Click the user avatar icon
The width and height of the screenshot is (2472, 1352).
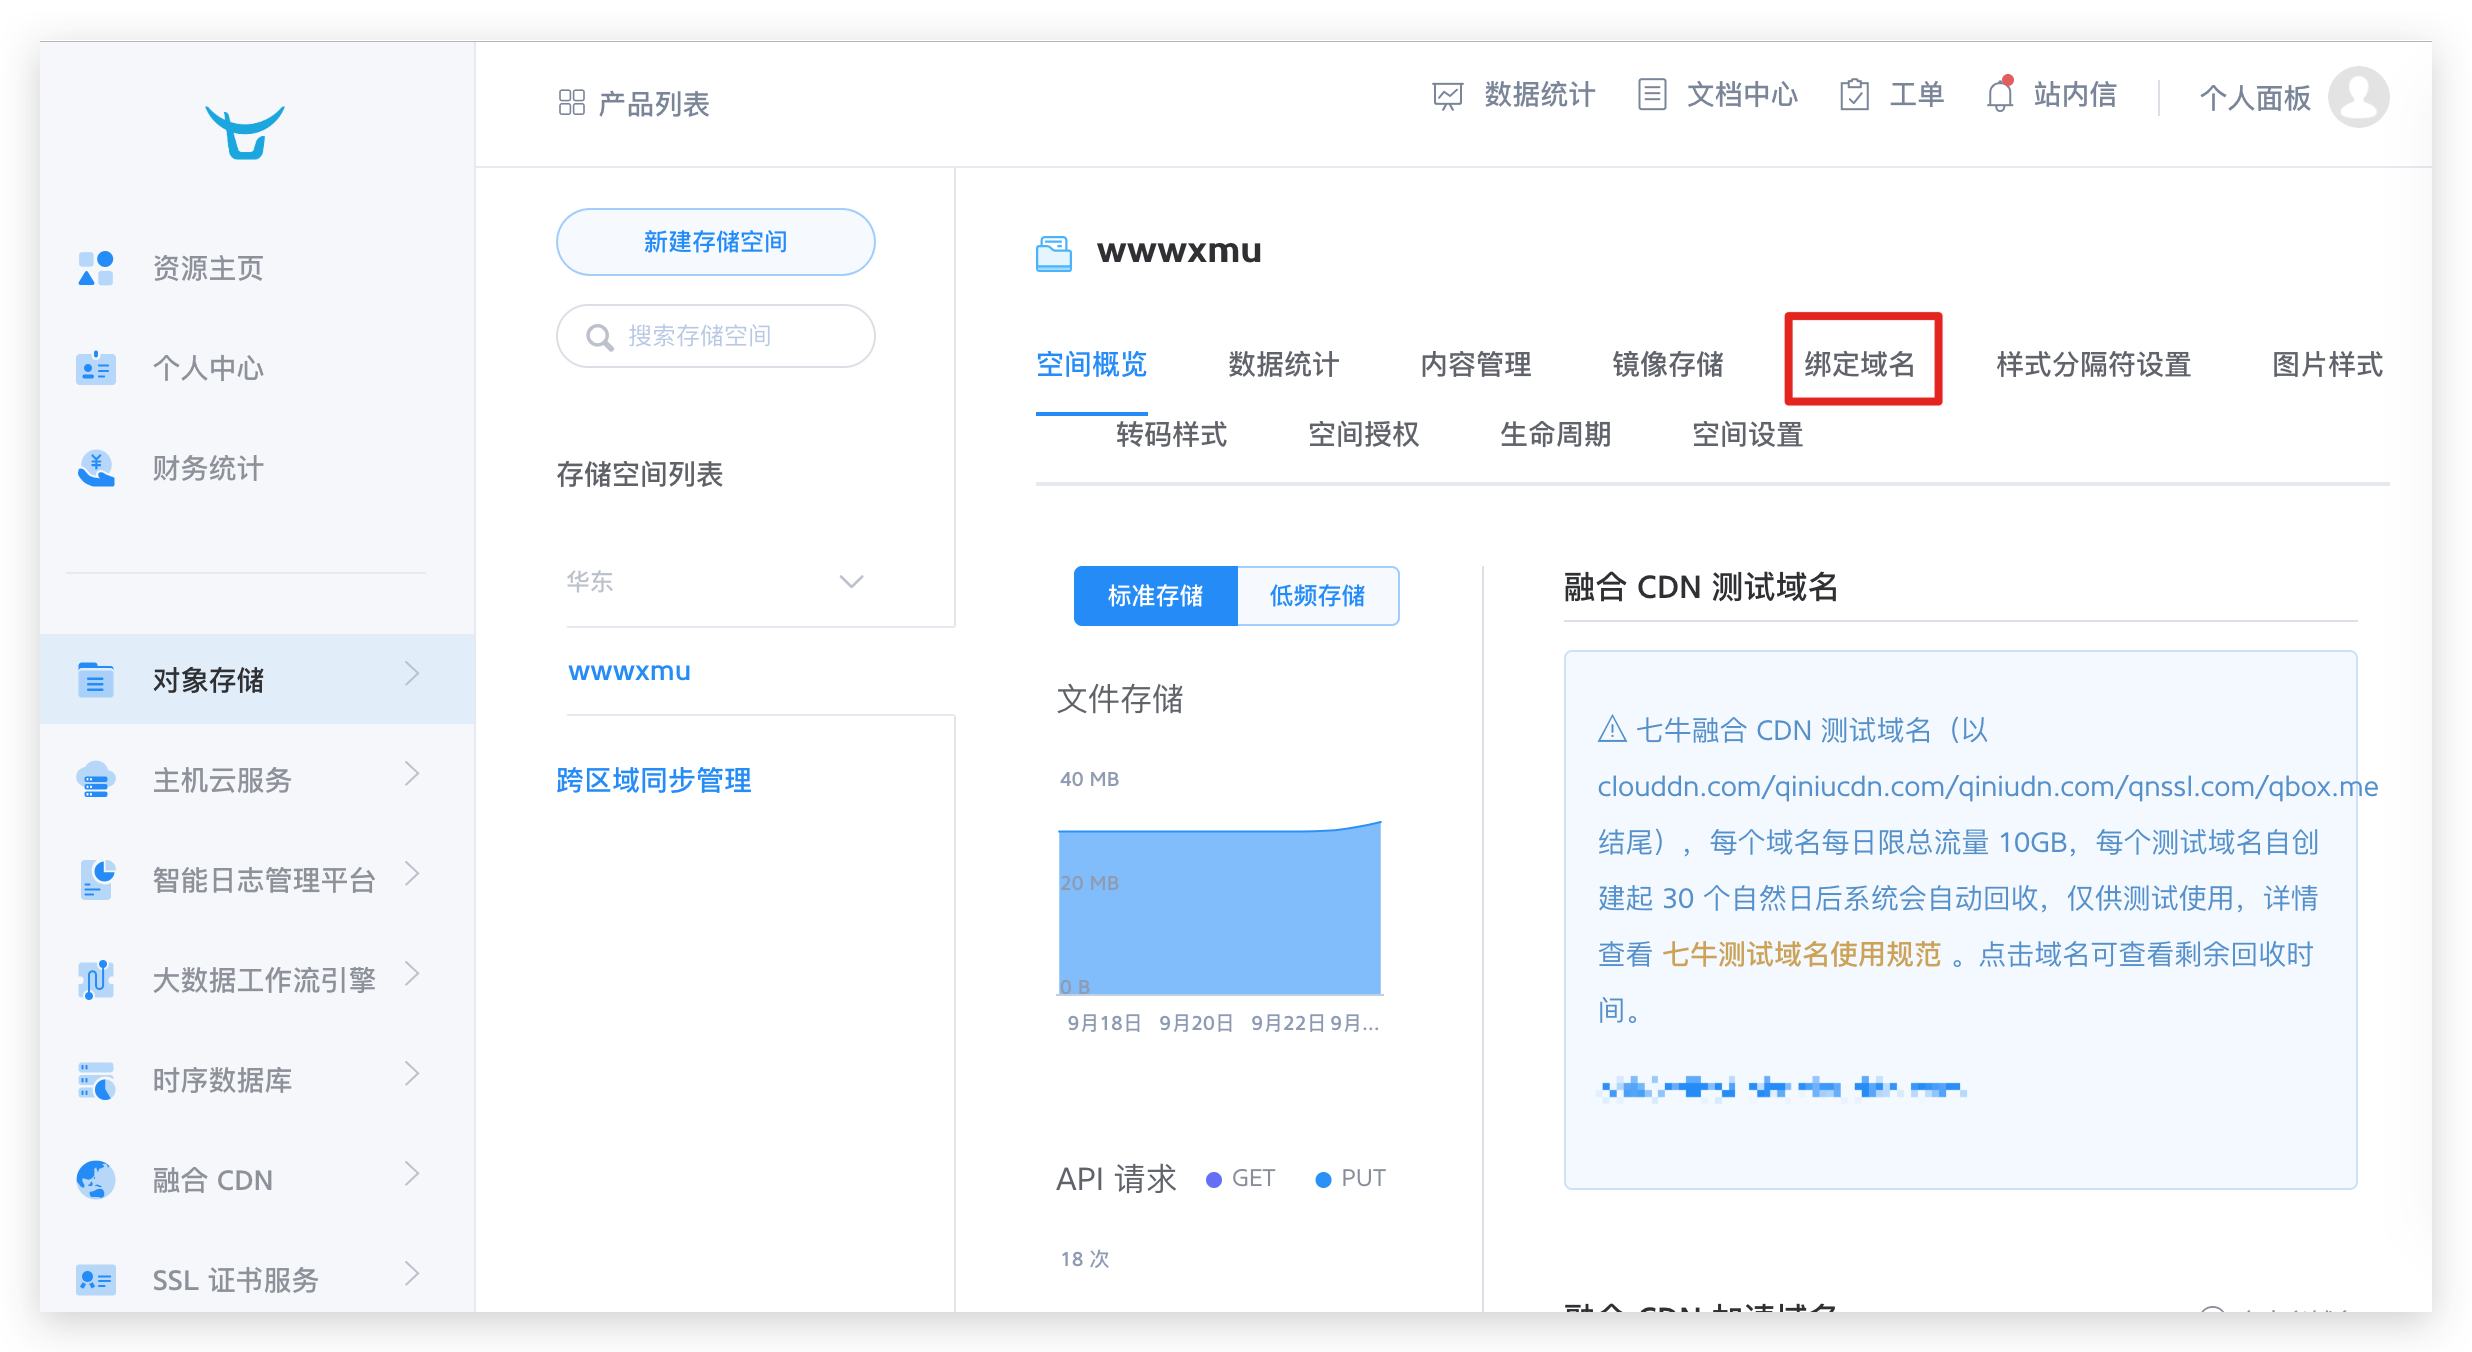point(2358,97)
